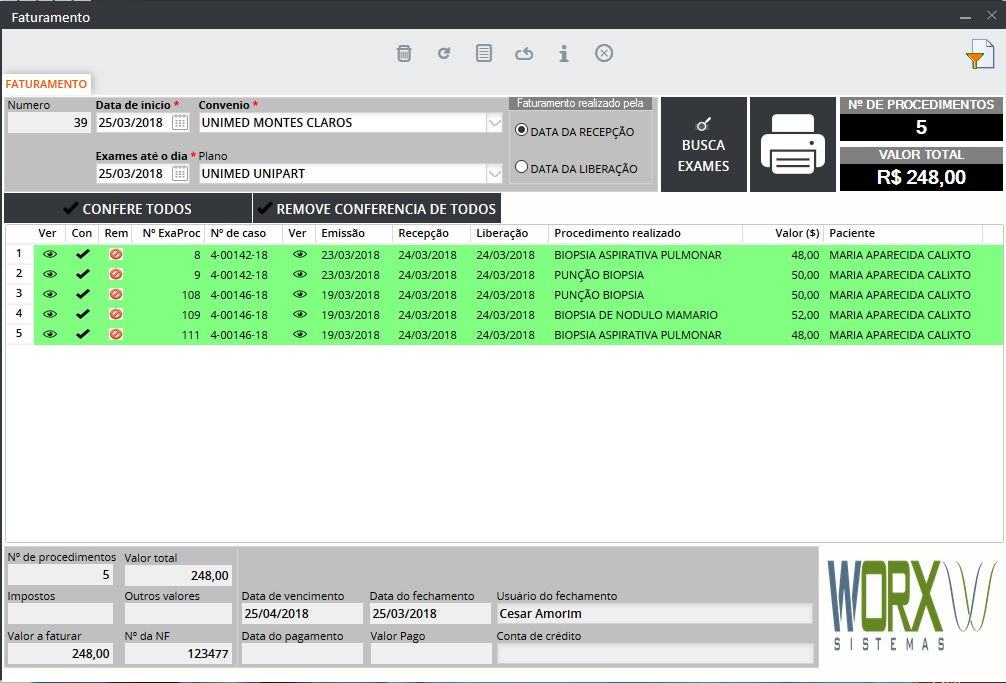The image size is (1006, 683).
Task: Open the calendar picker for Data de inicio
Action: (180, 122)
